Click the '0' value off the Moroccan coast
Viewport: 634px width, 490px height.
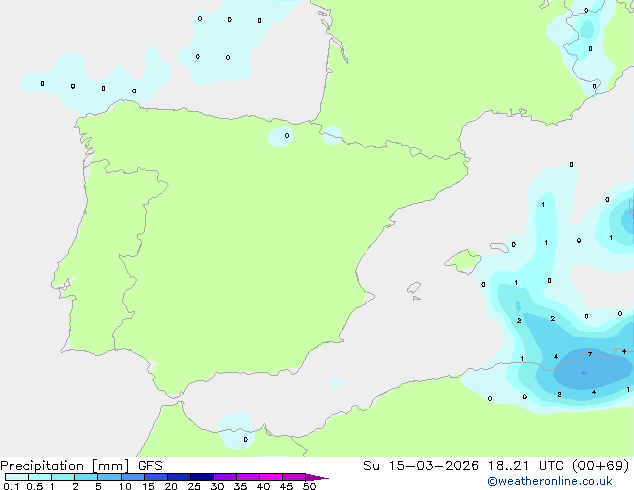coord(245,439)
